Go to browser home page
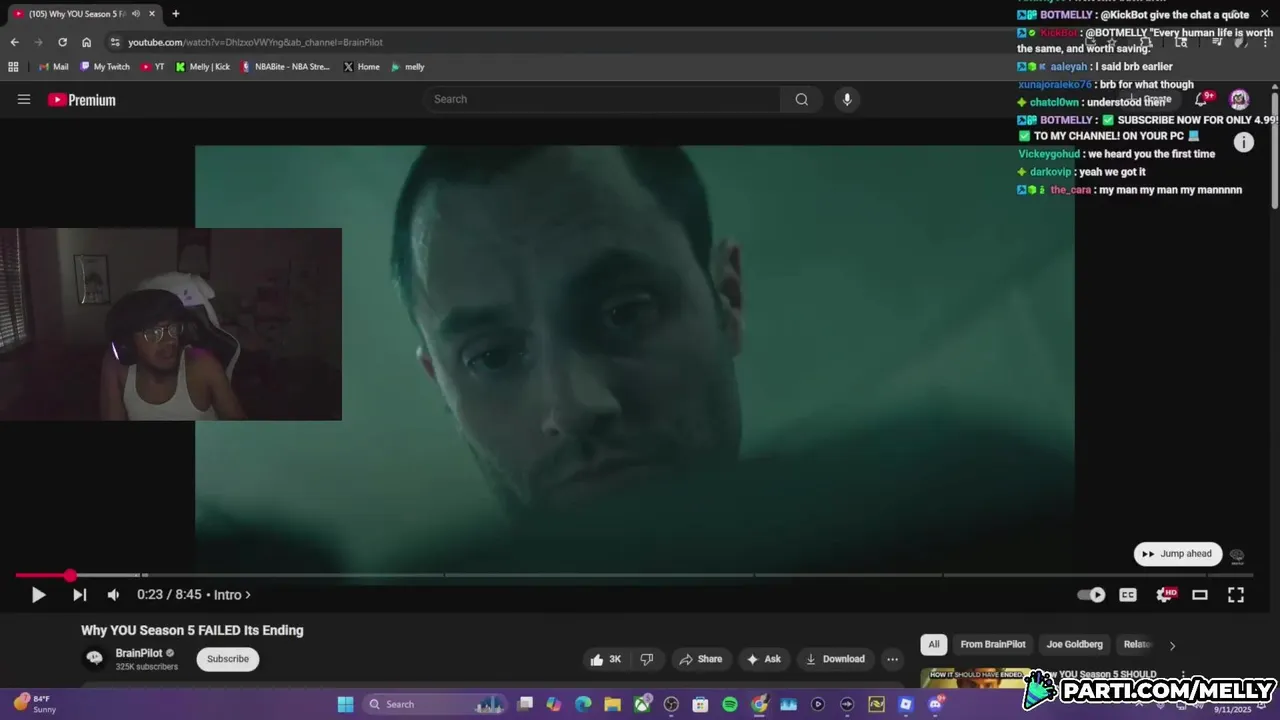This screenshot has width=1280, height=720. (86, 42)
